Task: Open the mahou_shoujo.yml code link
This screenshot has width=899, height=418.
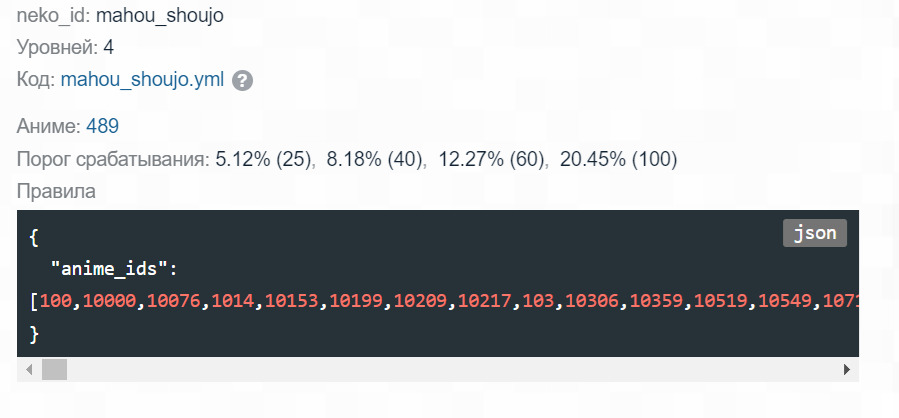Action: click(x=142, y=81)
